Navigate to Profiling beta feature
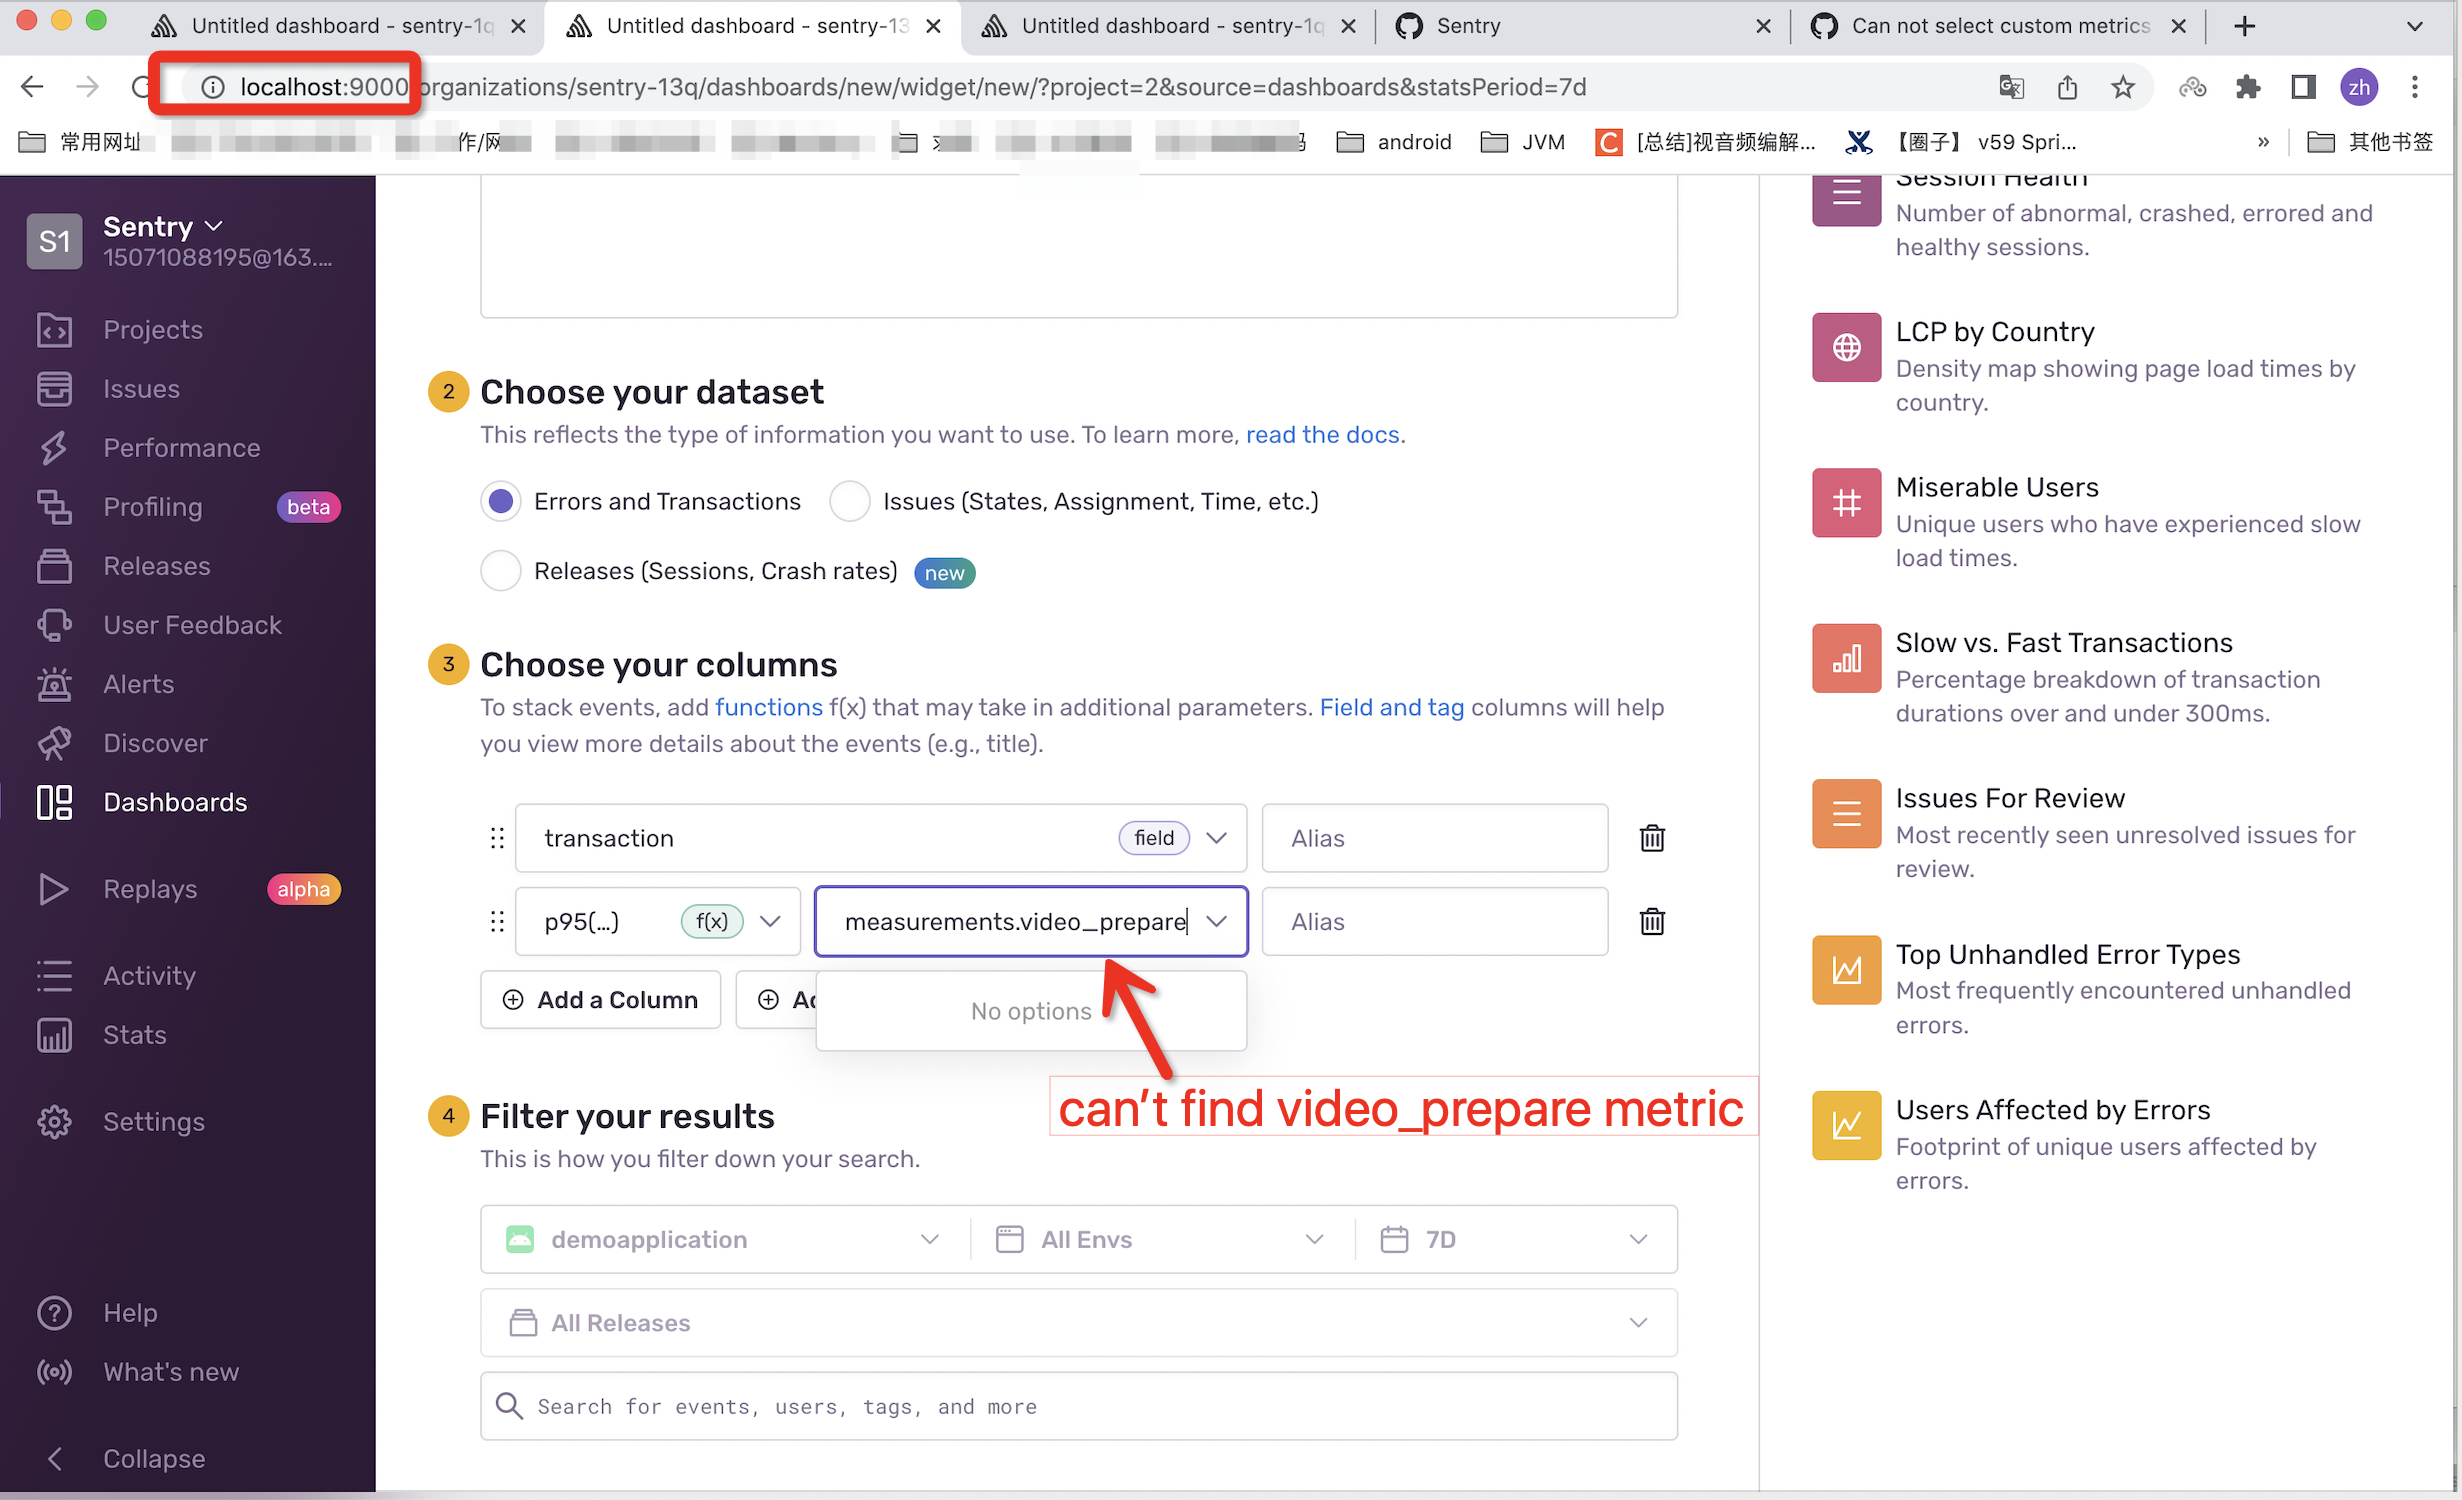Viewport: 2462px width, 1500px height. (152, 506)
